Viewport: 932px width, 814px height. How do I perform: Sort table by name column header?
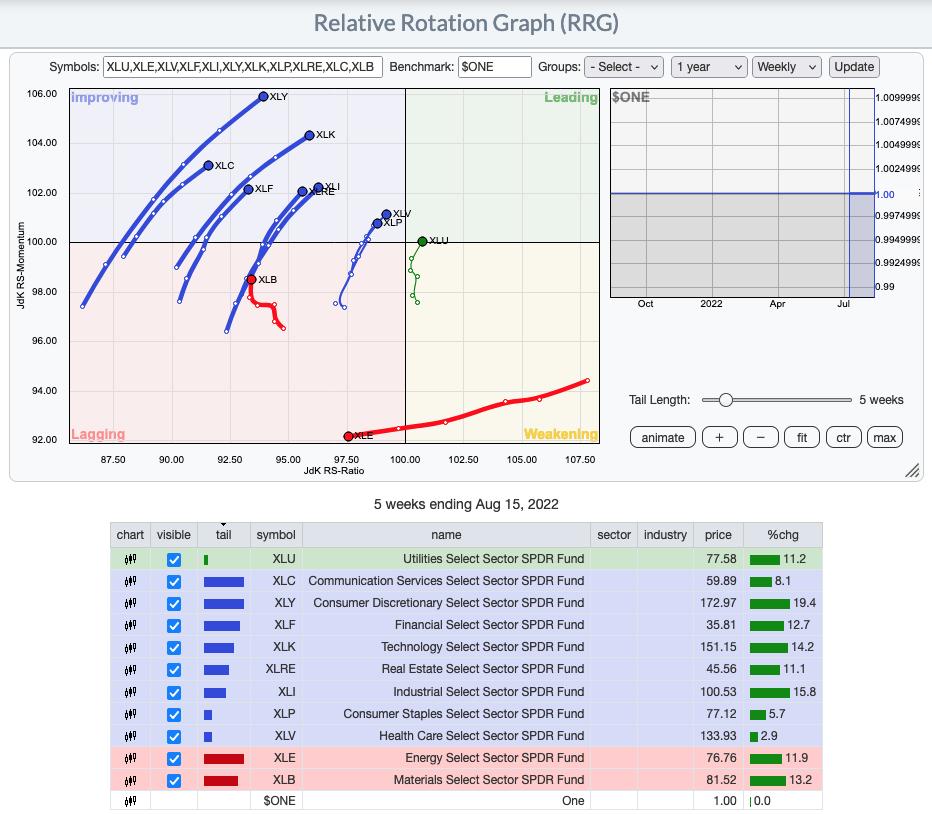coord(446,535)
